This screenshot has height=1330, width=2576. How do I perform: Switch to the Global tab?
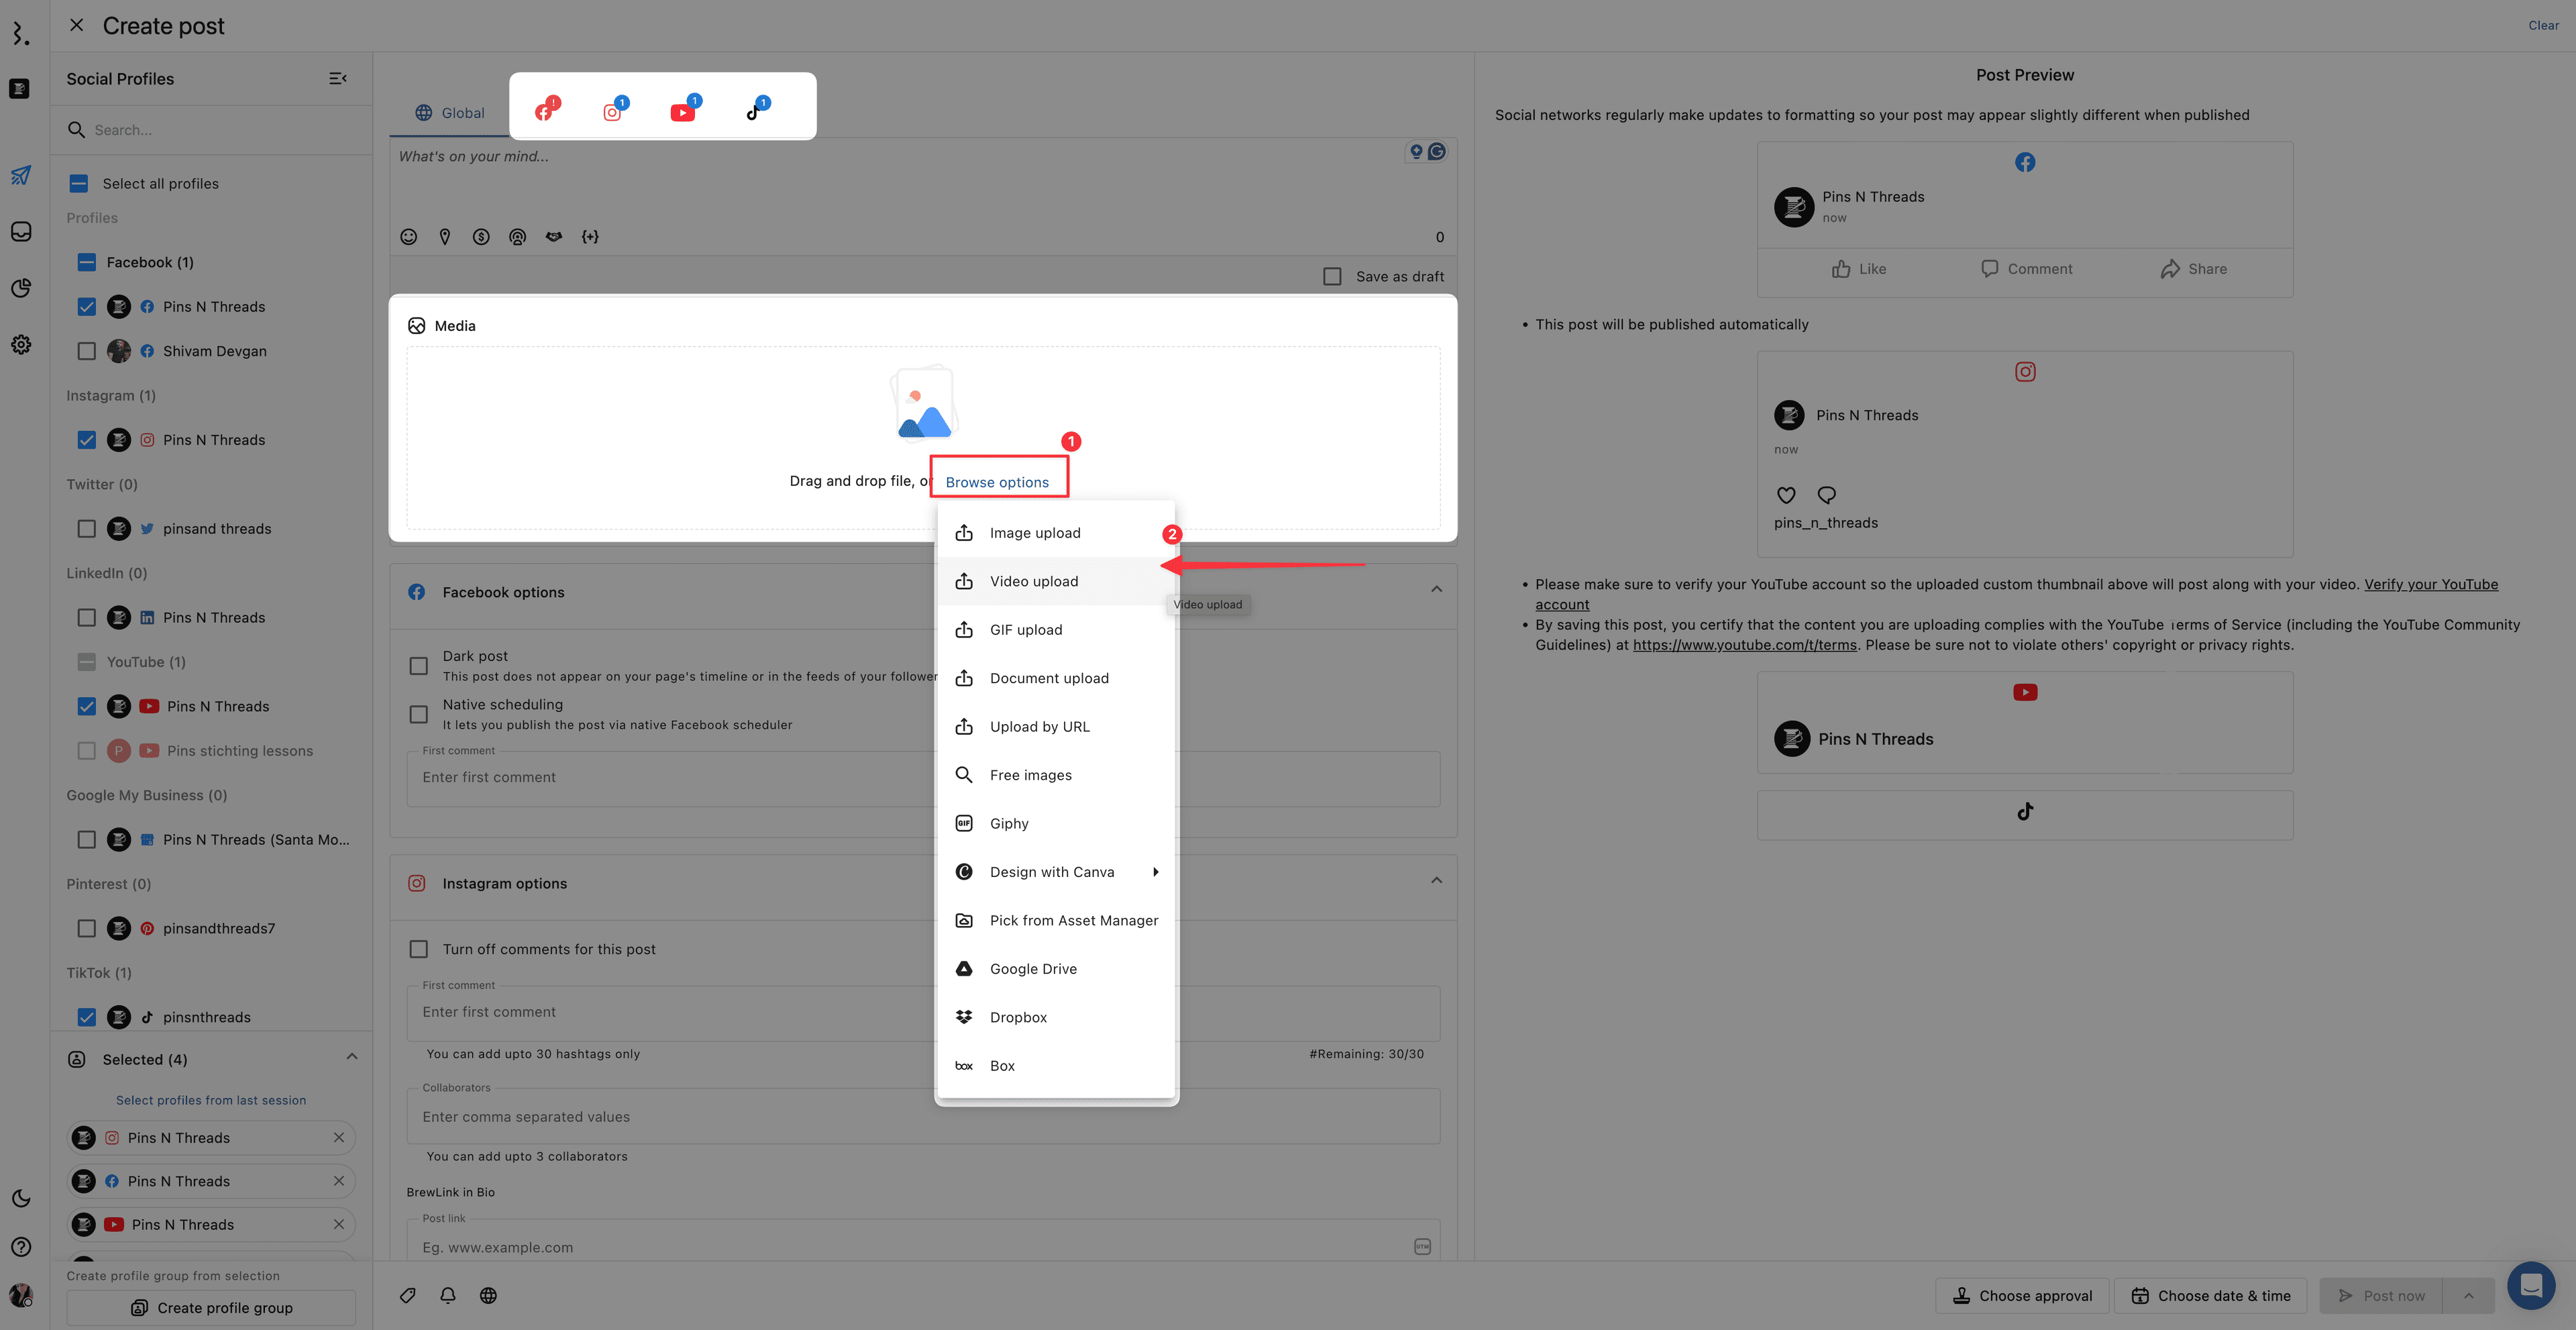[x=450, y=113]
